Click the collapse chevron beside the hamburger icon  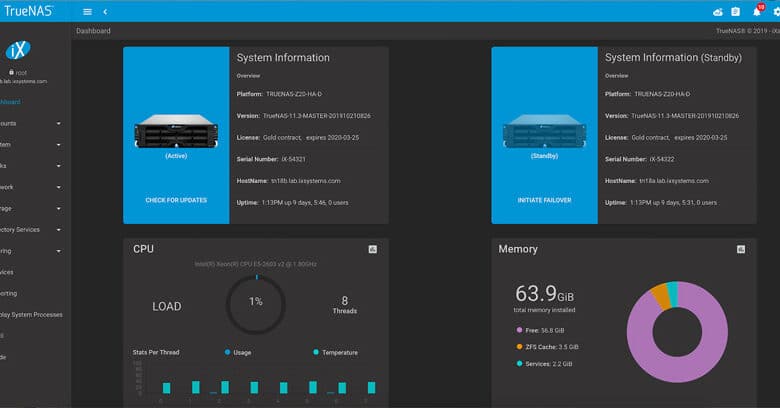105,11
